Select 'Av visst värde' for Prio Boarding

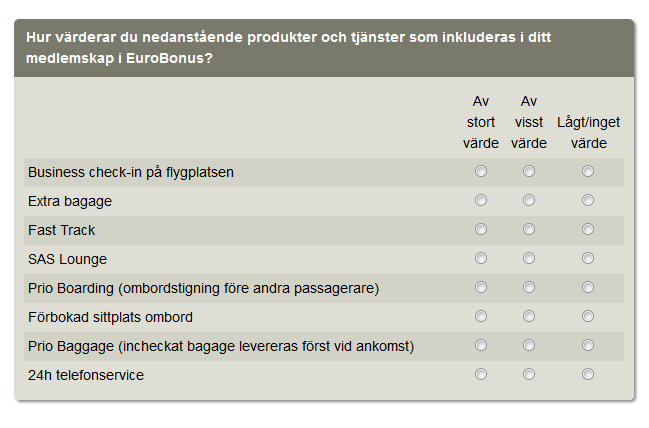529,287
